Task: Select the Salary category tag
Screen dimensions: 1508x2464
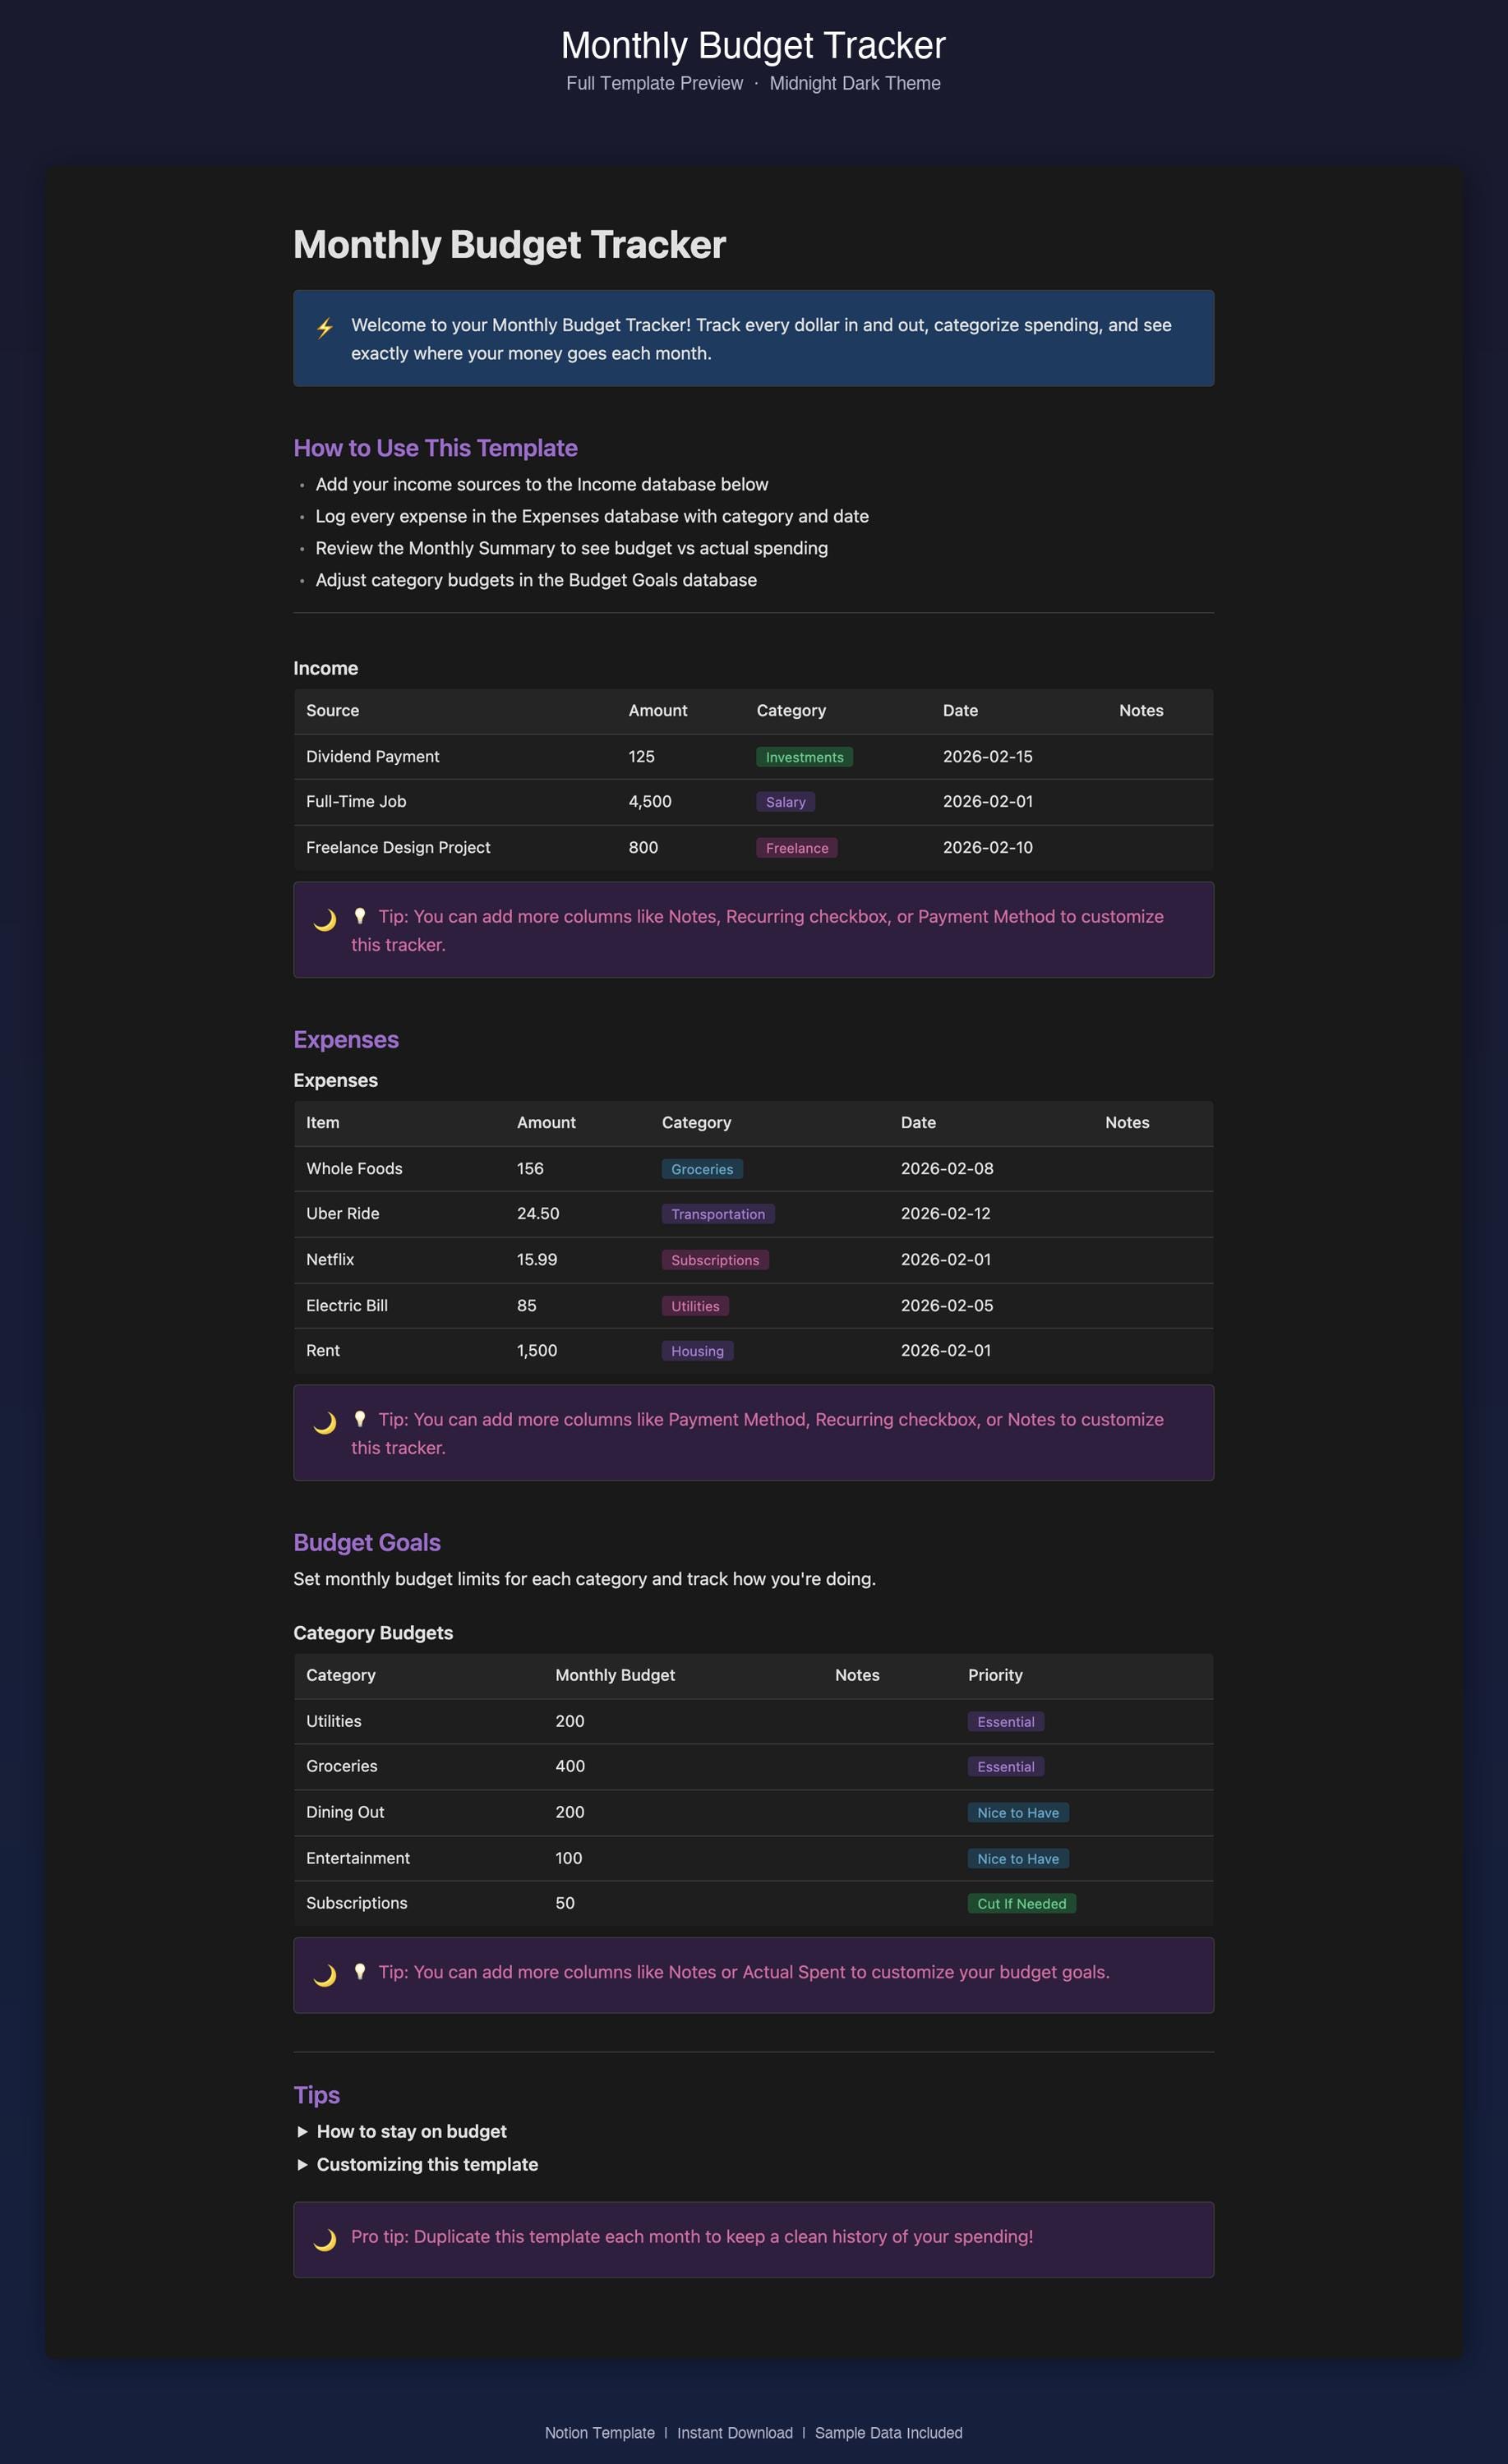Action: (785, 802)
